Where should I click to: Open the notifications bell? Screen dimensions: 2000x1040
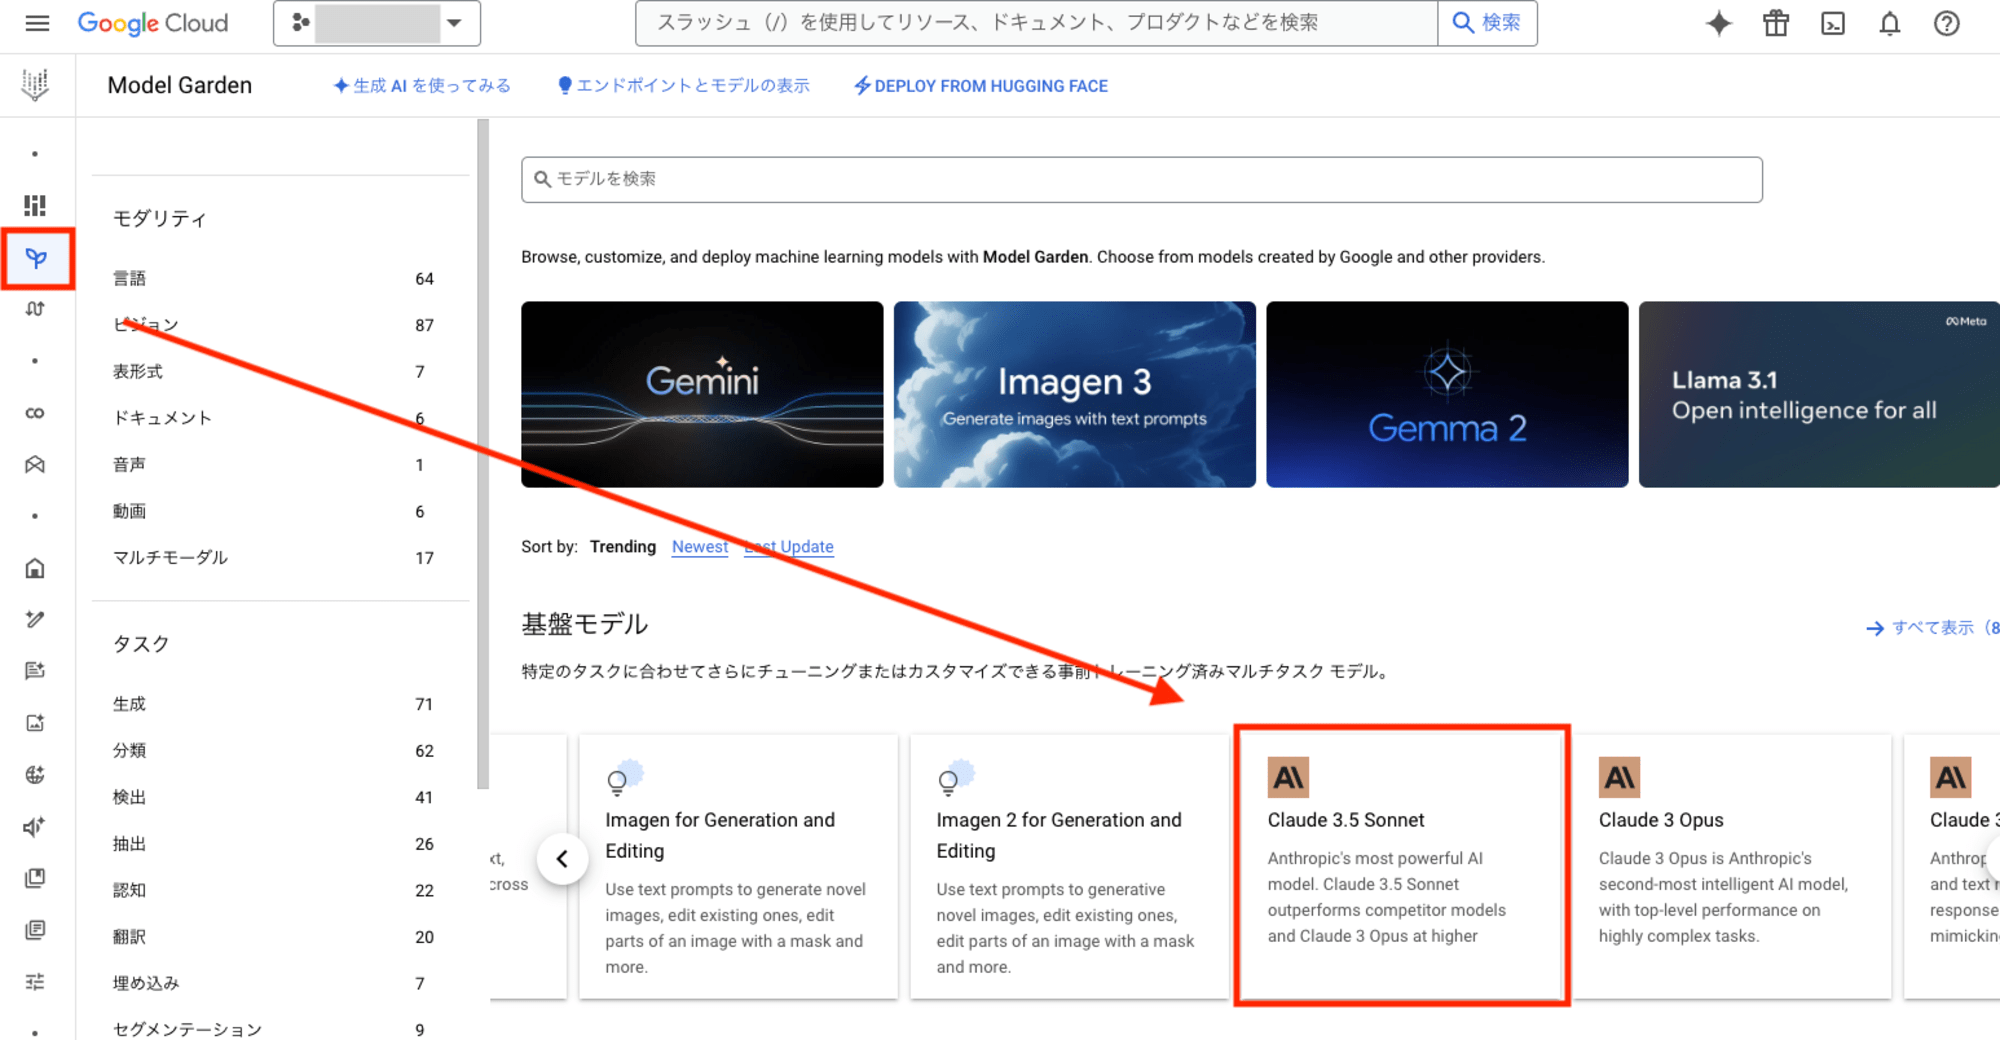pyautogui.click(x=1889, y=23)
